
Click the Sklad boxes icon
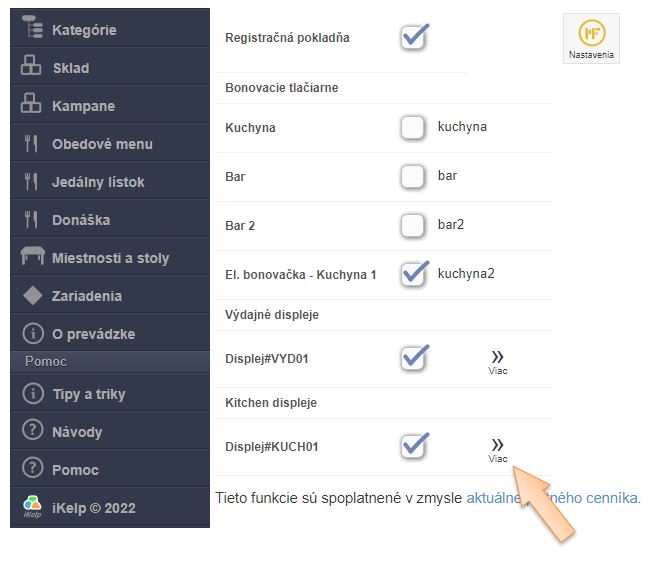click(x=32, y=68)
